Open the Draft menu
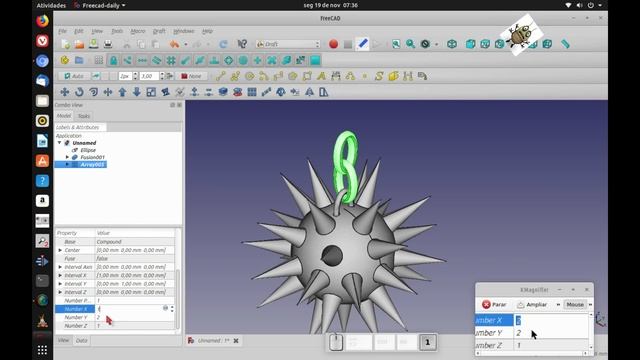Image resolution: width=640 pixels, height=360 pixels. tap(159, 31)
